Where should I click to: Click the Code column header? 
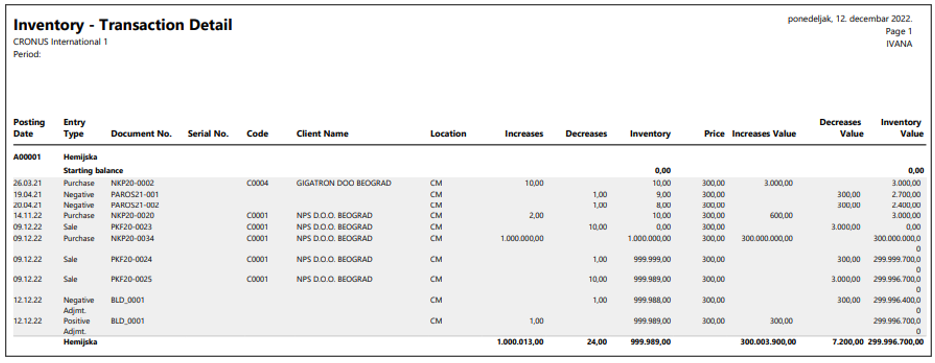[258, 134]
